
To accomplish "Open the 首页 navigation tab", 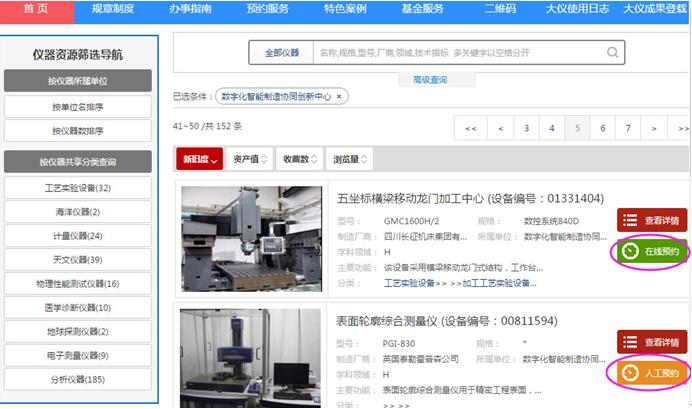I will [x=36, y=9].
